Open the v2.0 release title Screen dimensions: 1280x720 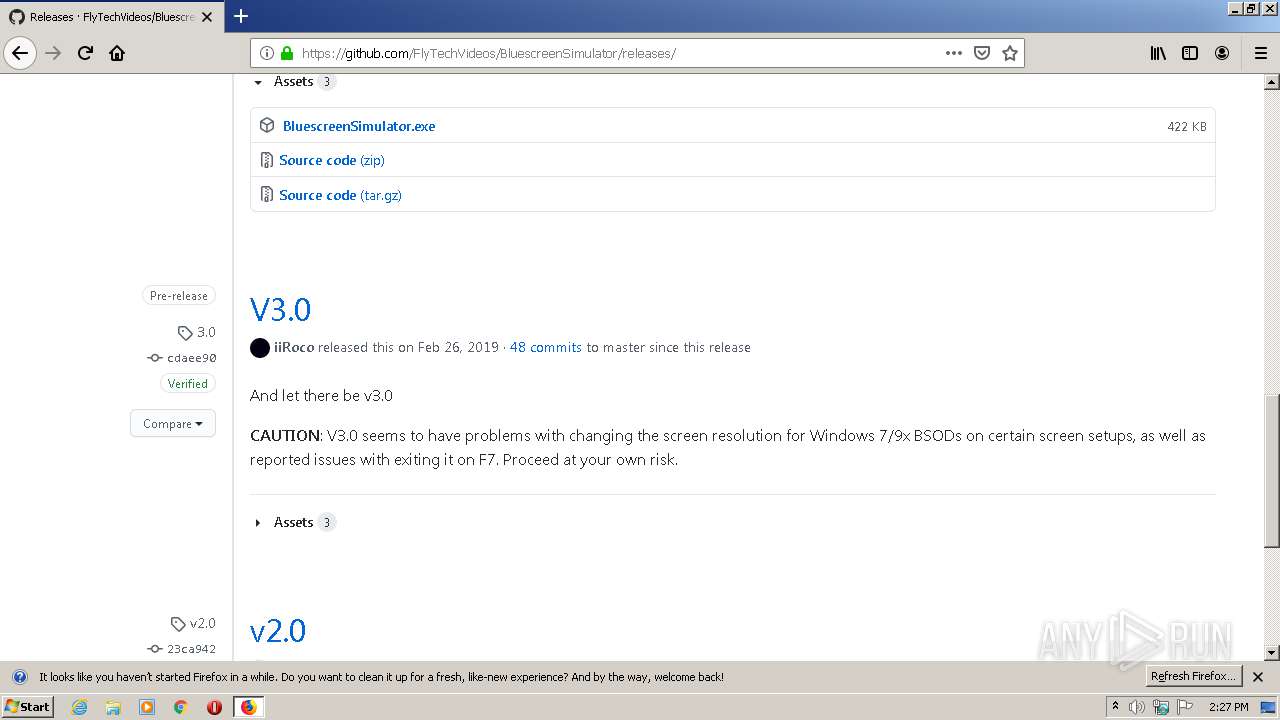[278, 630]
